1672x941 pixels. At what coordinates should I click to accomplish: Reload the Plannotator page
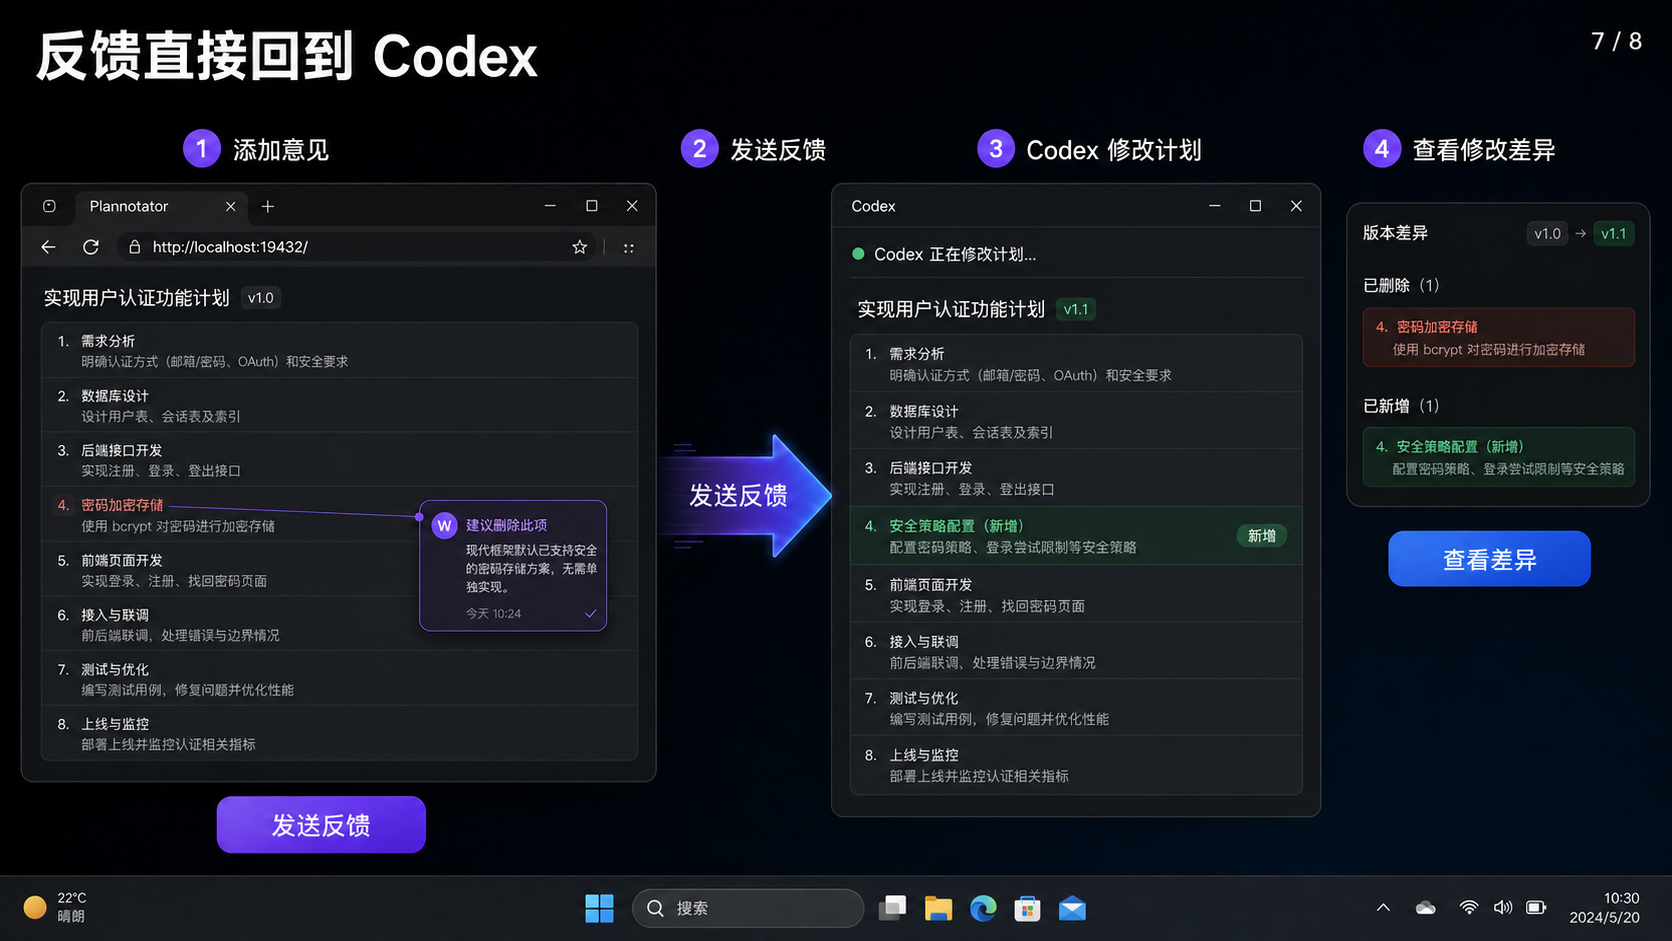91,247
